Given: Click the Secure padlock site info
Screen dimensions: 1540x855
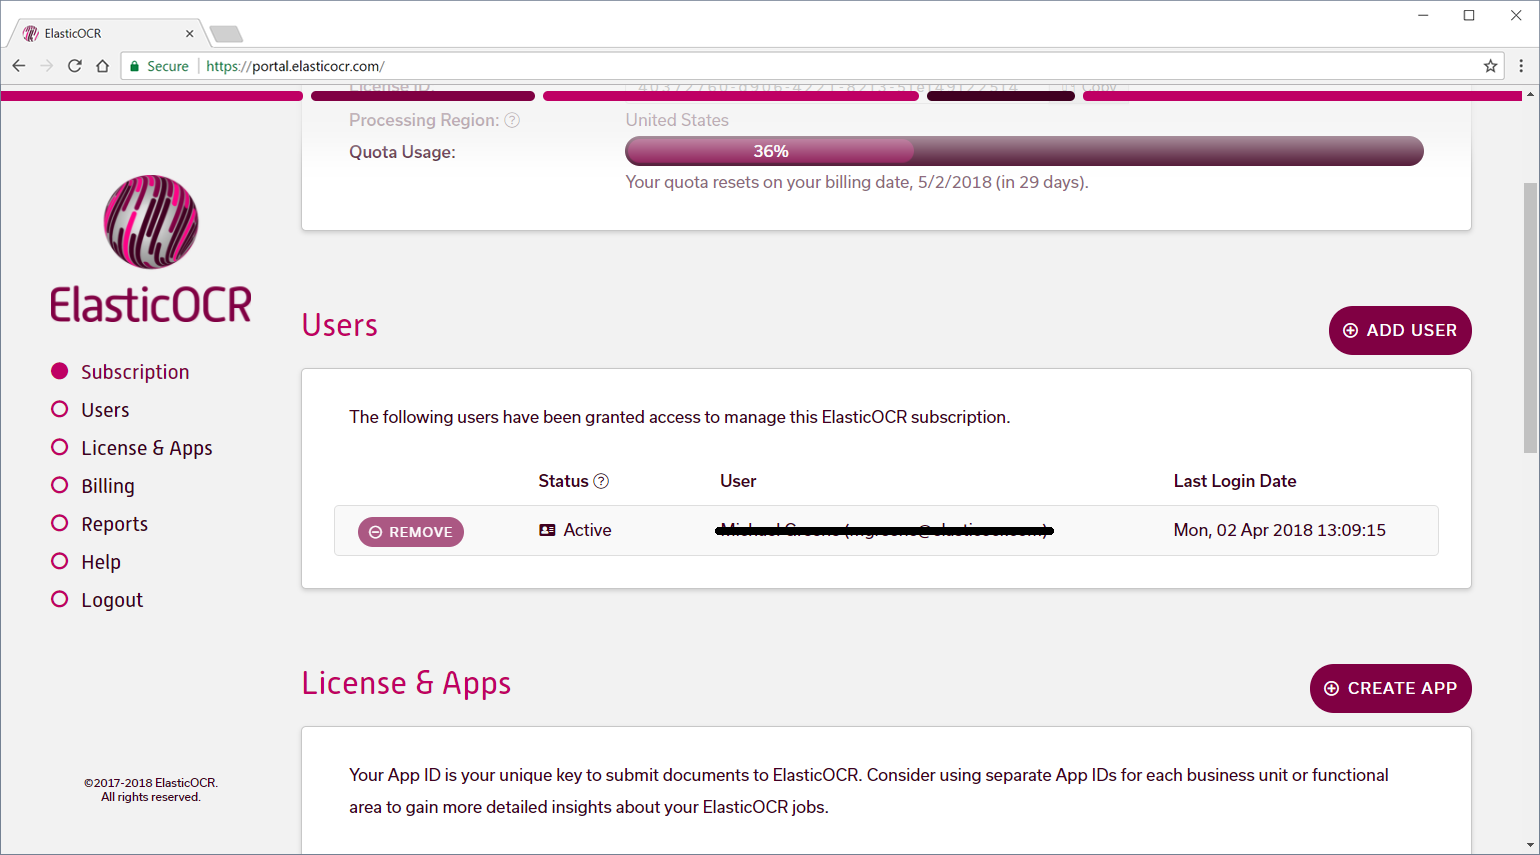Looking at the screenshot, I should point(159,66).
